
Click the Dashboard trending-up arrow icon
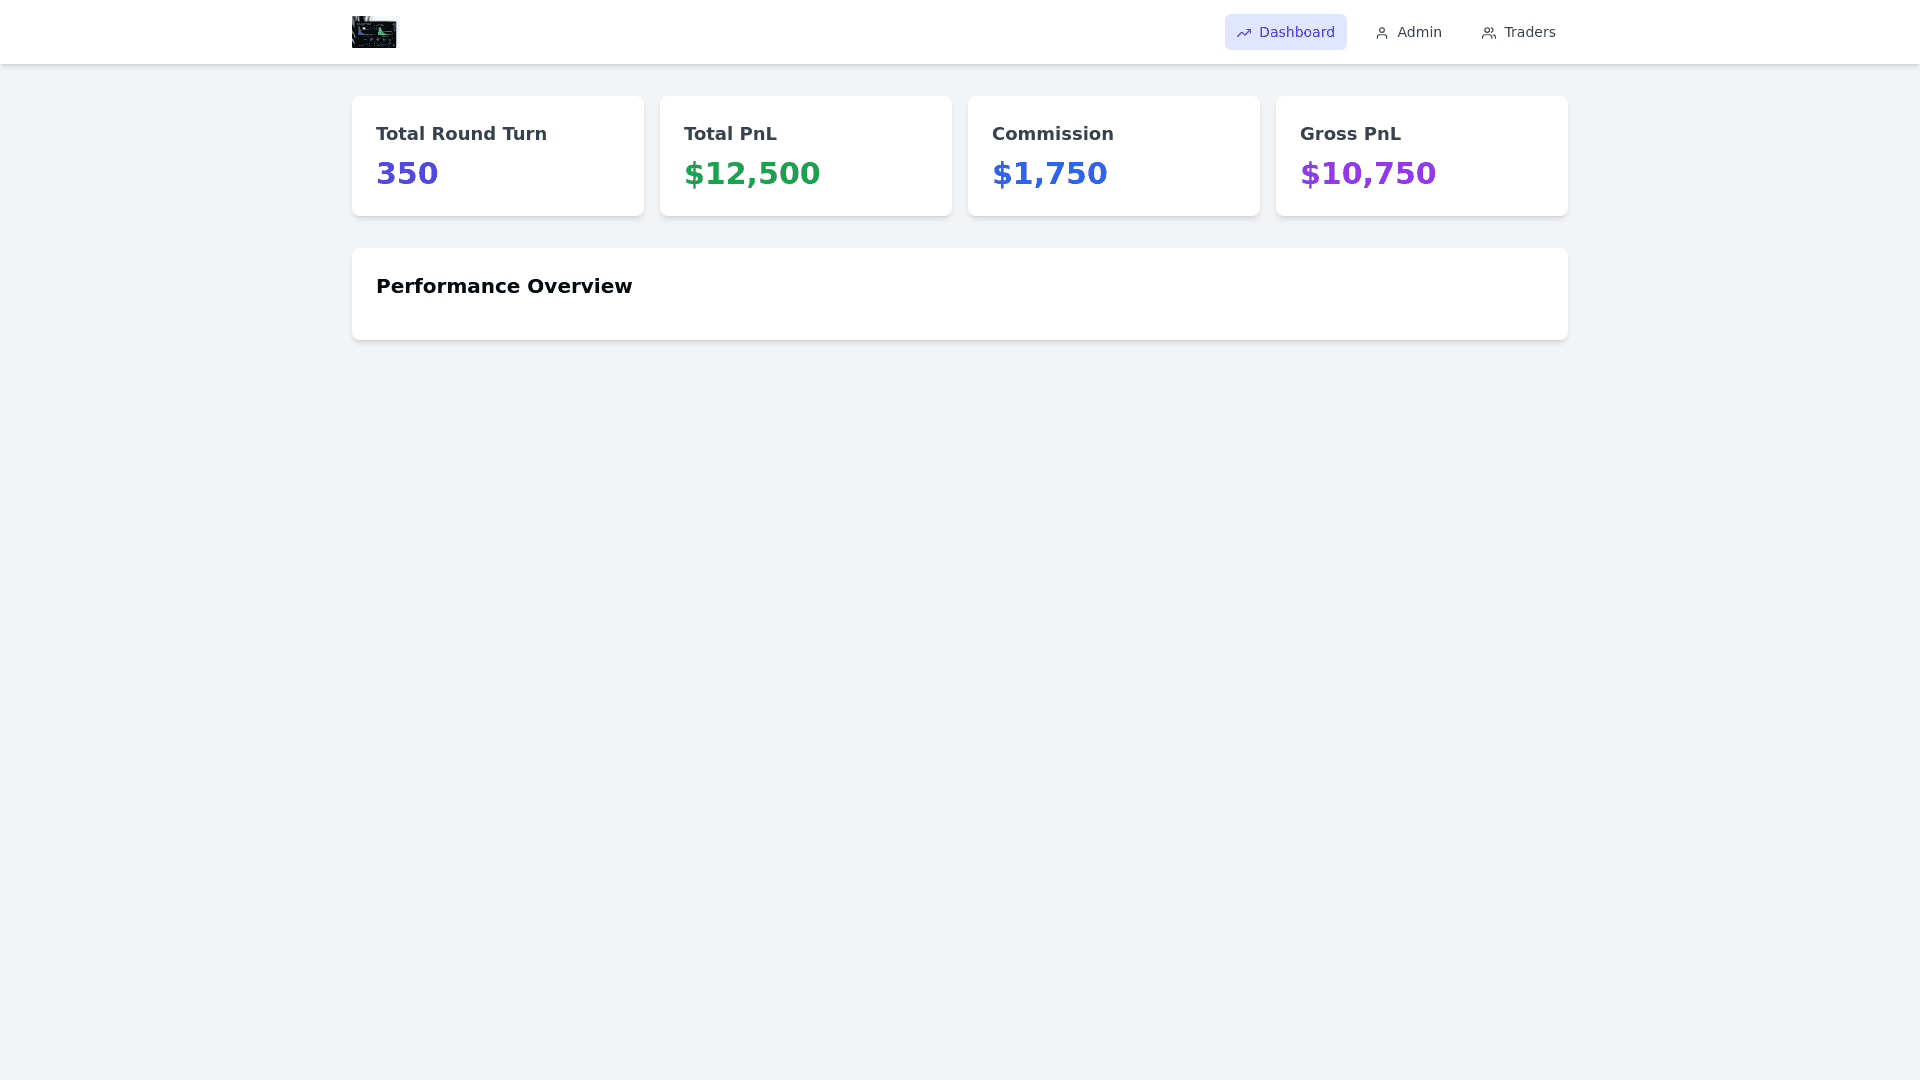[x=1244, y=33]
